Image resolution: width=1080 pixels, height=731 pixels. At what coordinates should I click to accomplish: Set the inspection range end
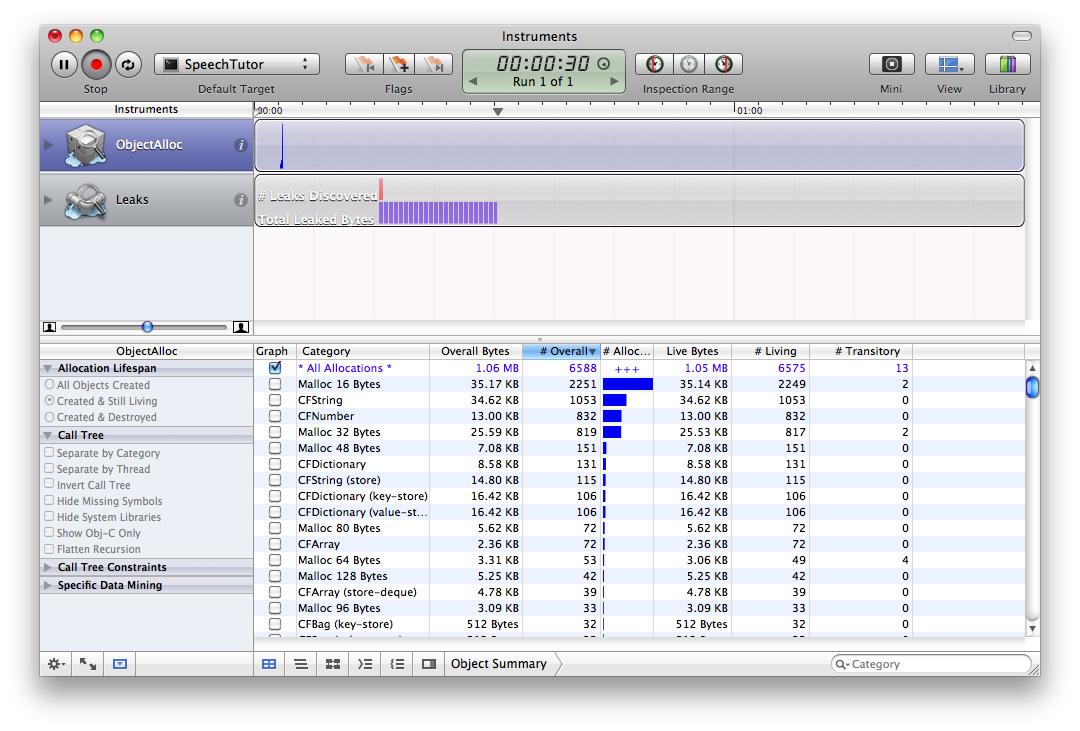723,64
